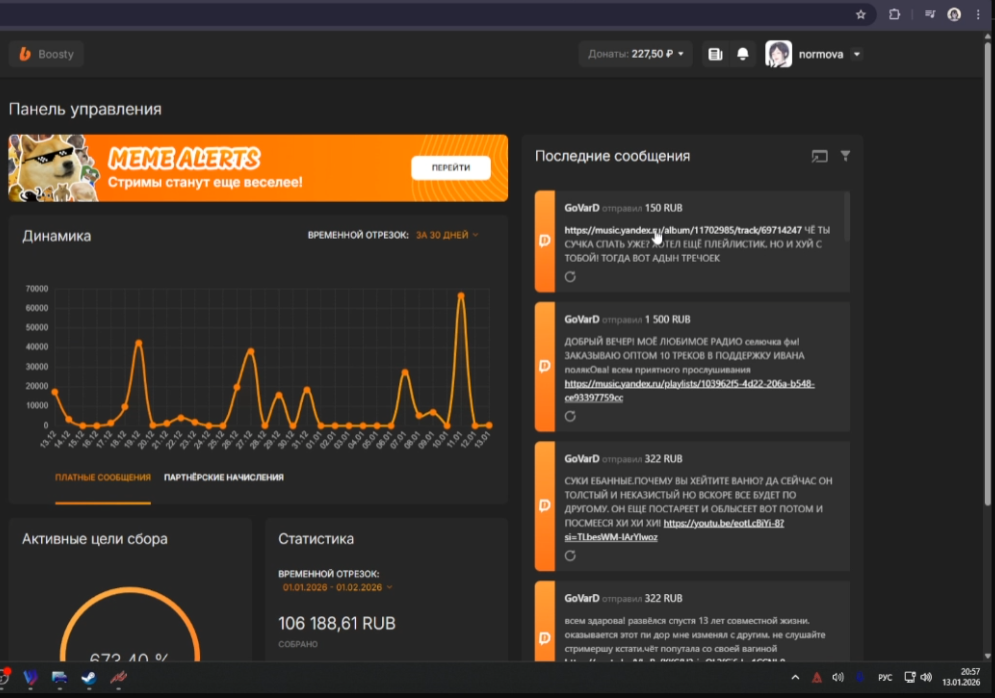Click GoVarD name on the 150 RUB message

581,208
